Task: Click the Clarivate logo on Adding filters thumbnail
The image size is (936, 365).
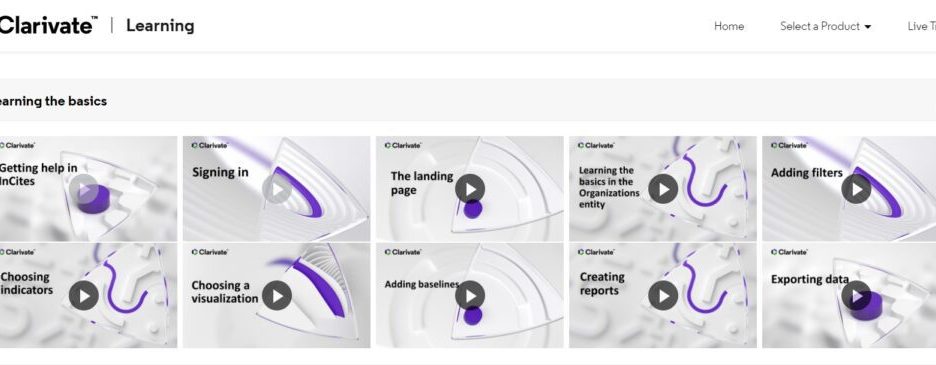Action: (789, 145)
